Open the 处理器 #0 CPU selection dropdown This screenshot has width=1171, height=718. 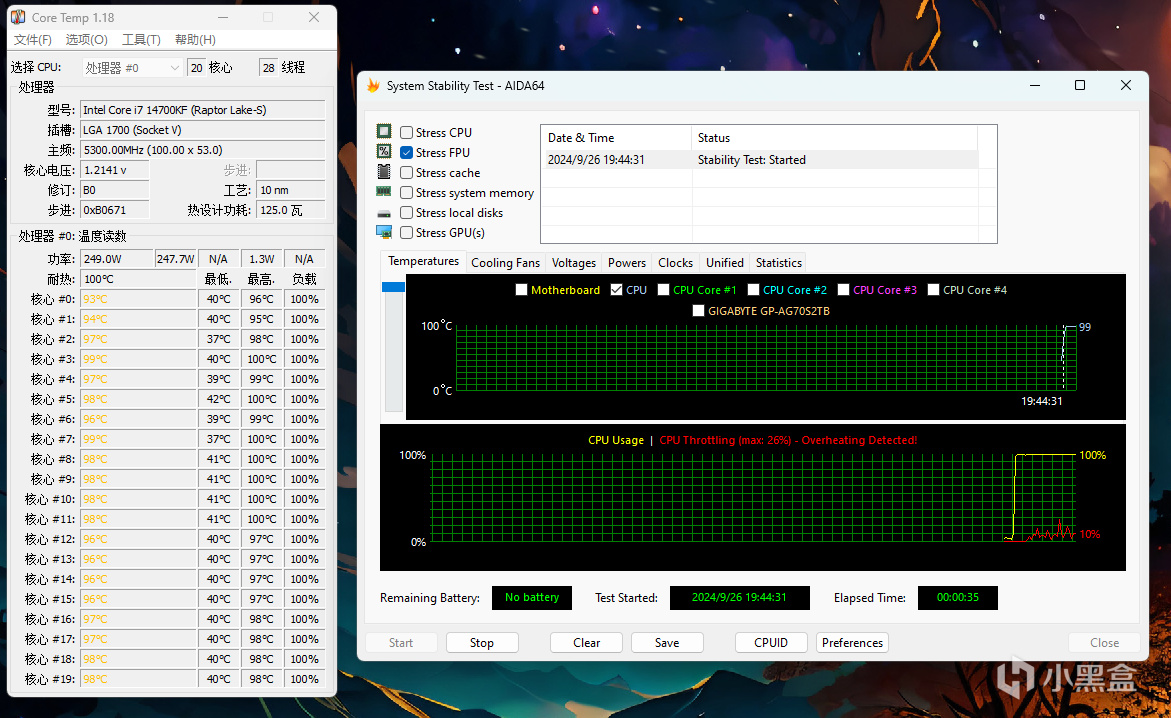(x=131, y=68)
